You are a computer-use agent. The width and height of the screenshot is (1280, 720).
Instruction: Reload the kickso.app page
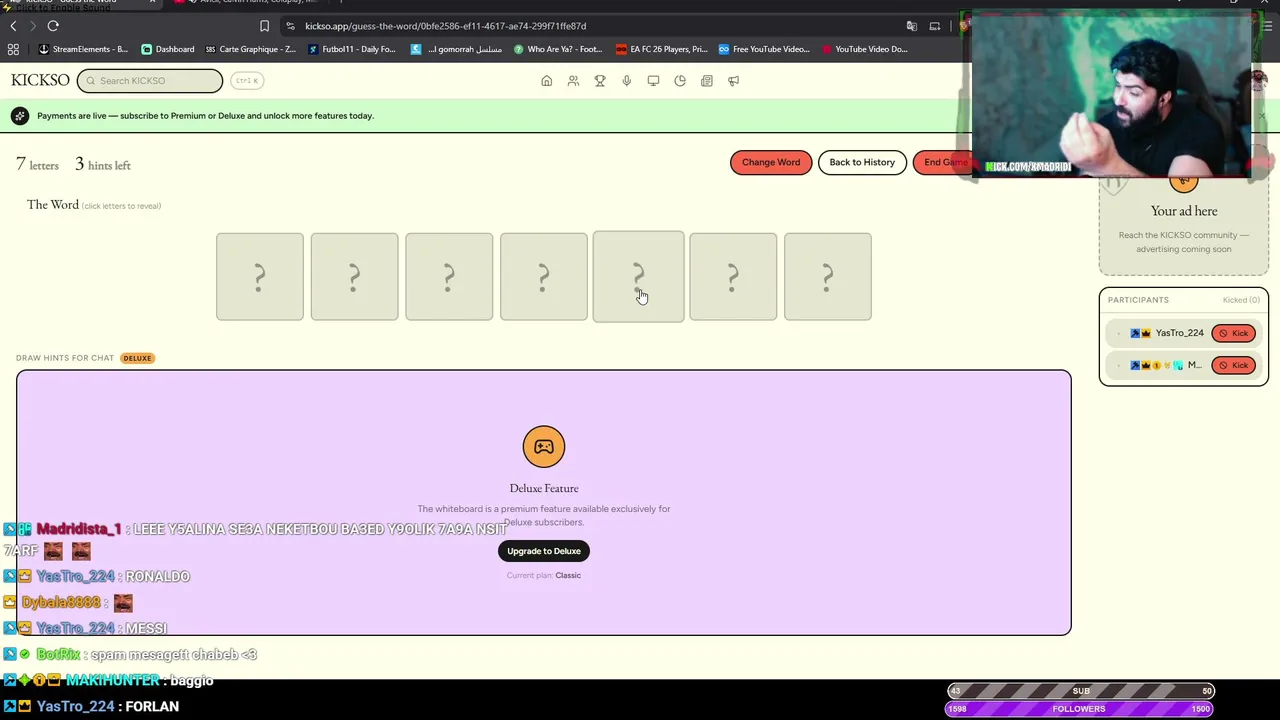tap(53, 26)
